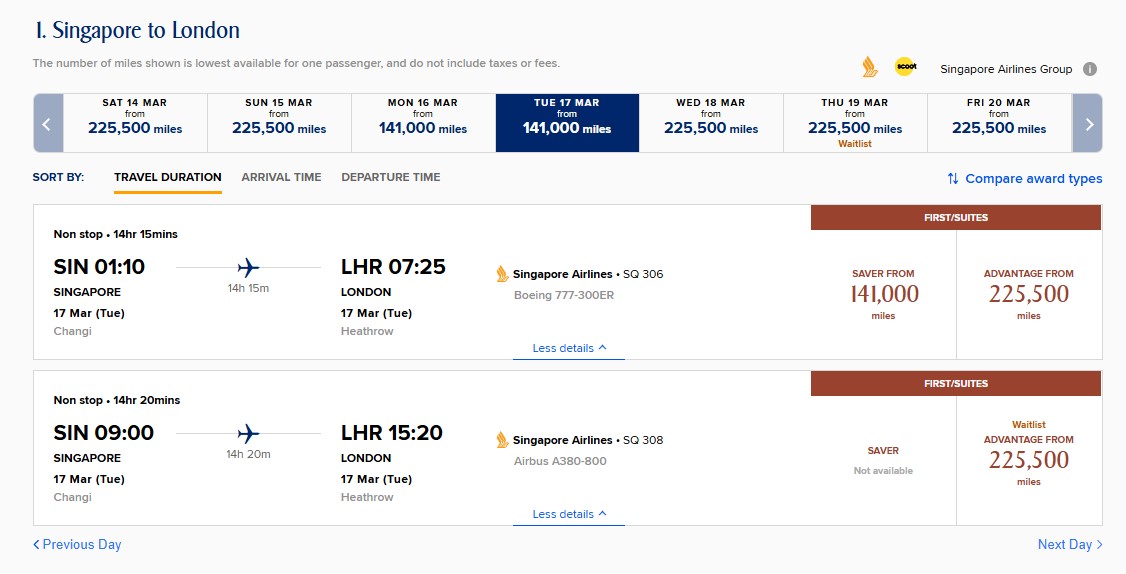Click the Singapore Airlines logo beside SQ 306
Screen dimensions: 1126x574
coord(503,274)
